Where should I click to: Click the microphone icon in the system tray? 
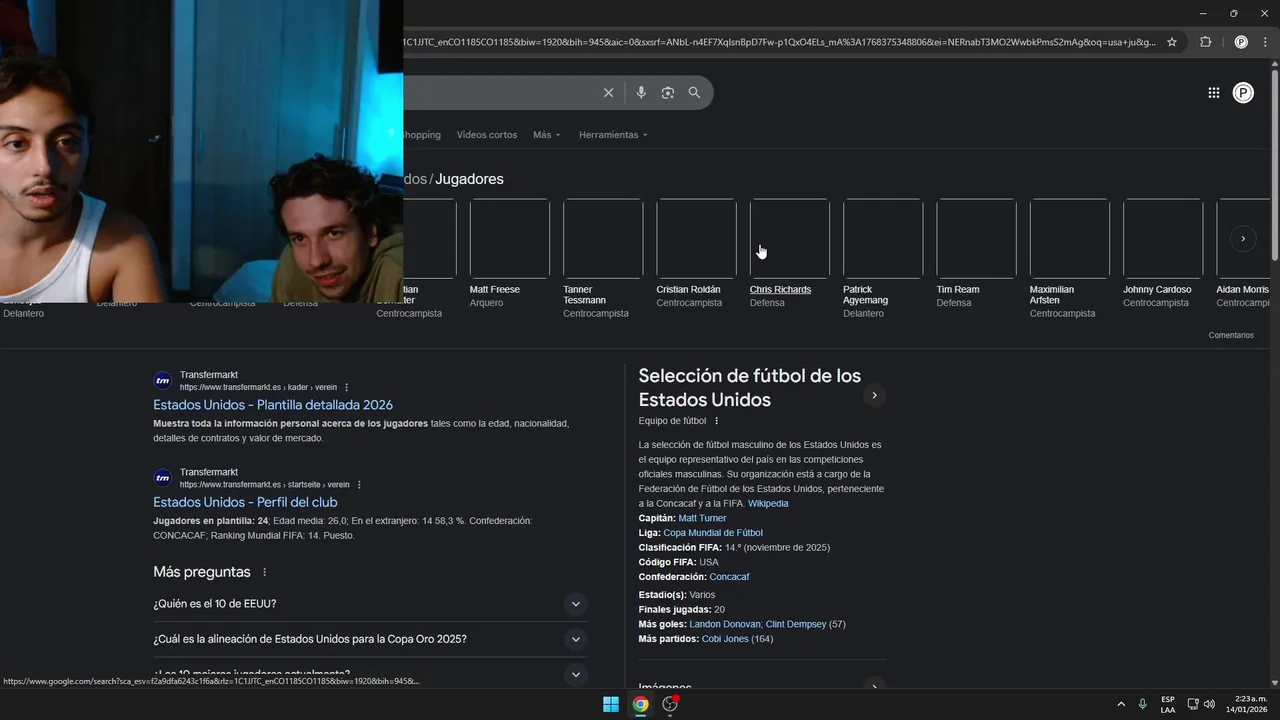tap(1142, 704)
